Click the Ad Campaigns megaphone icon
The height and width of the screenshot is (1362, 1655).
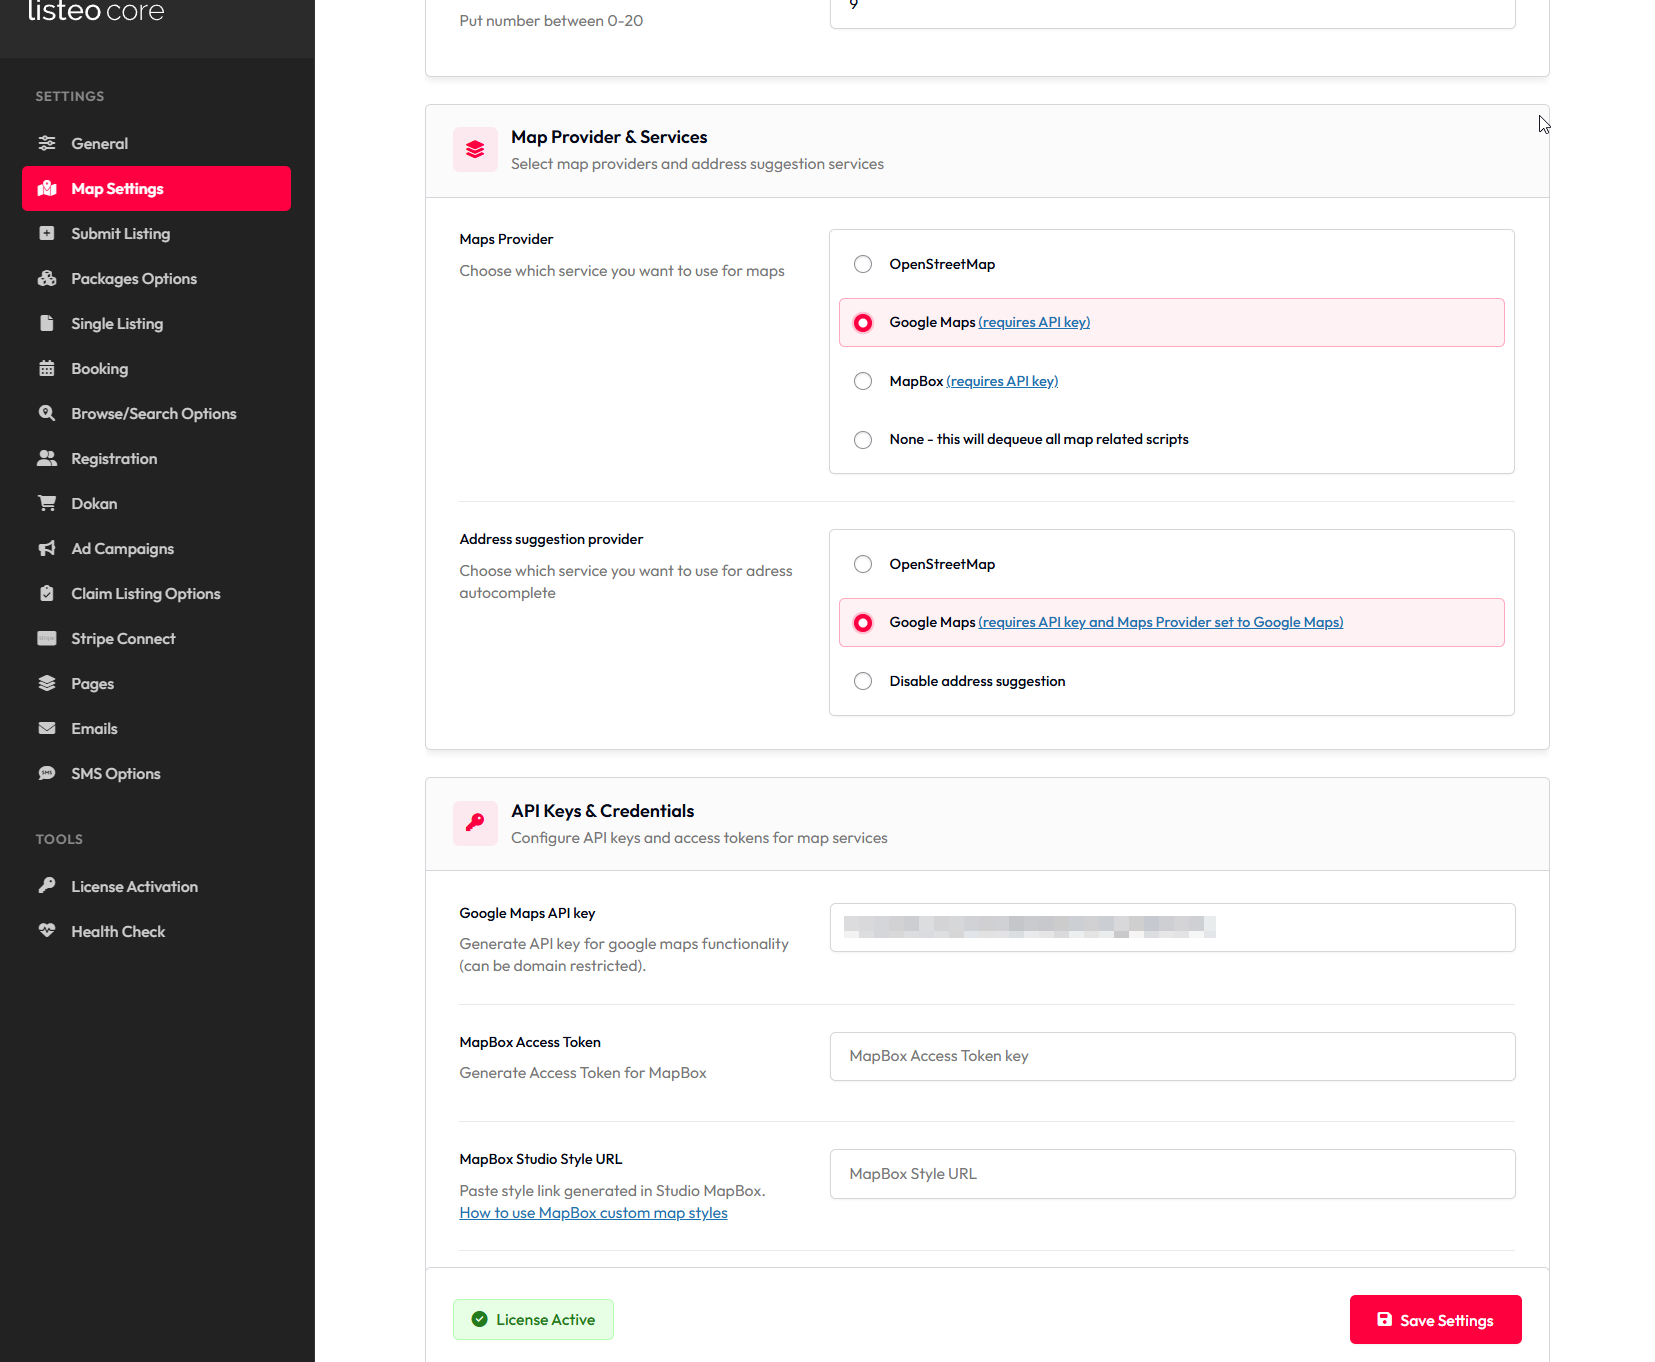47,548
